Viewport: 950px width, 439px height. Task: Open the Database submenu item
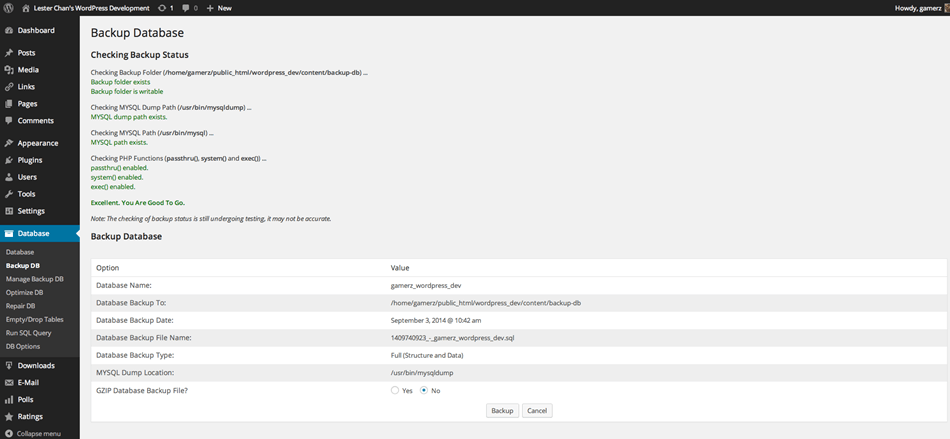20,252
